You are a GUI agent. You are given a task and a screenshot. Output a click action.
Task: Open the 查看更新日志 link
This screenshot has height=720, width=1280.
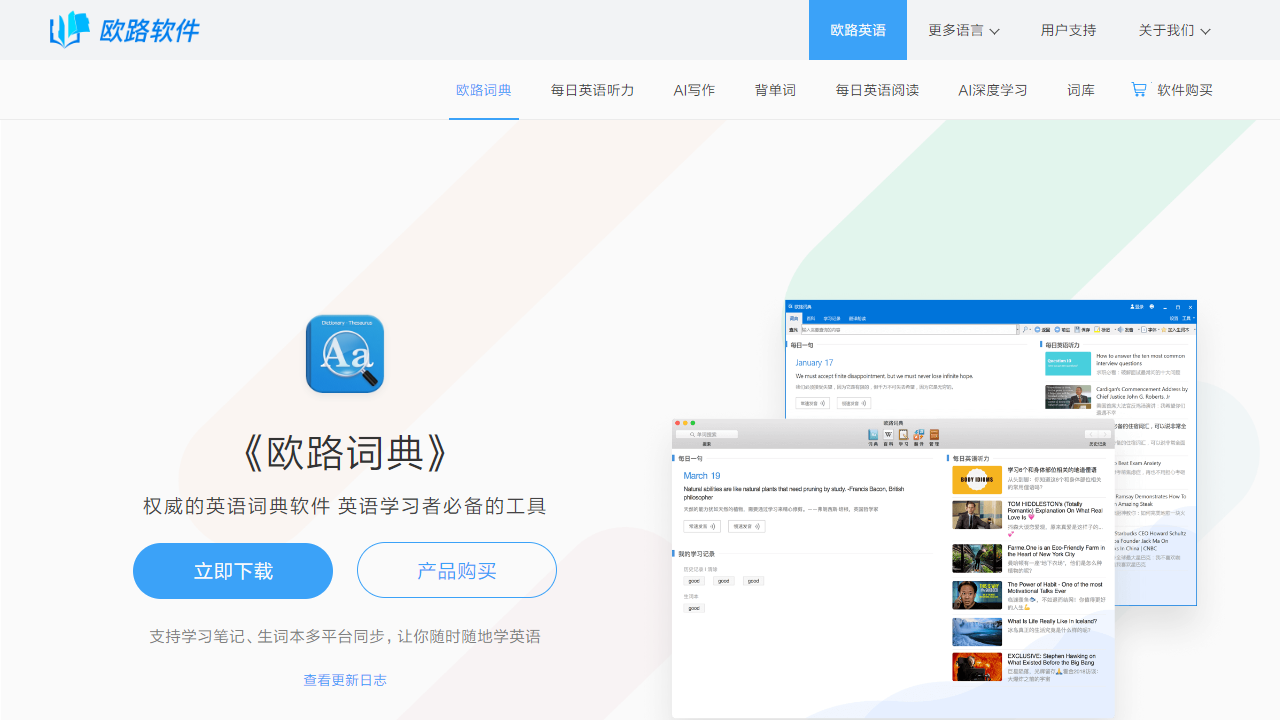(345, 680)
